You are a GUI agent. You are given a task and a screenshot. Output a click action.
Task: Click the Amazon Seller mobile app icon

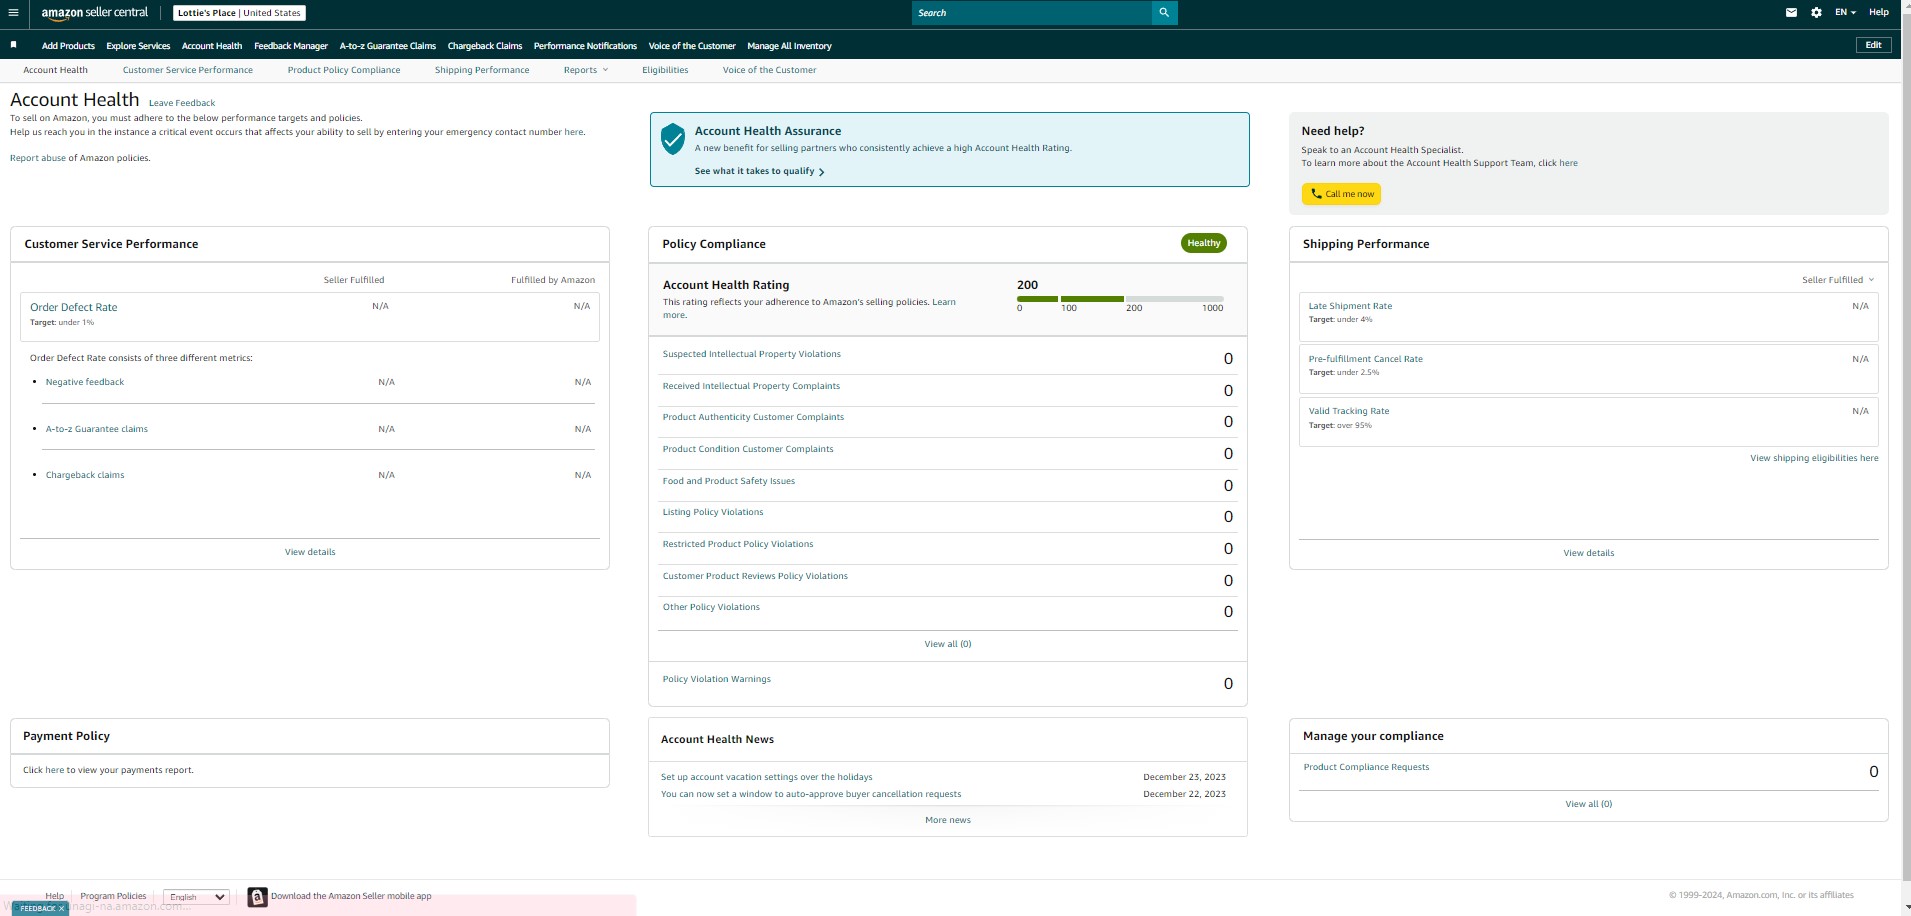[x=257, y=897]
